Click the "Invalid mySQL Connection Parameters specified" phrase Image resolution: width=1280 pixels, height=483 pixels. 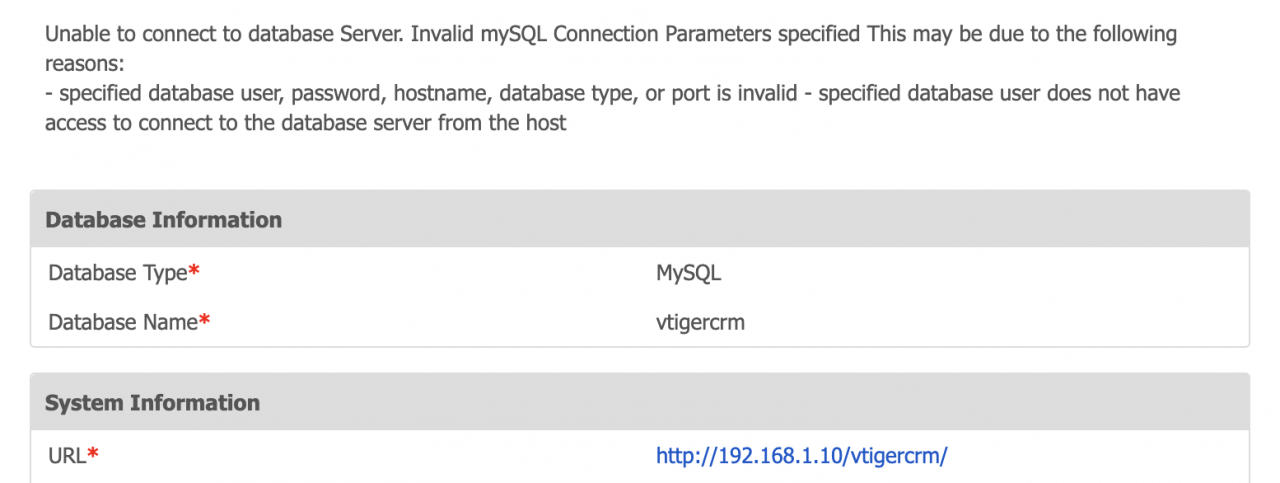(632, 35)
